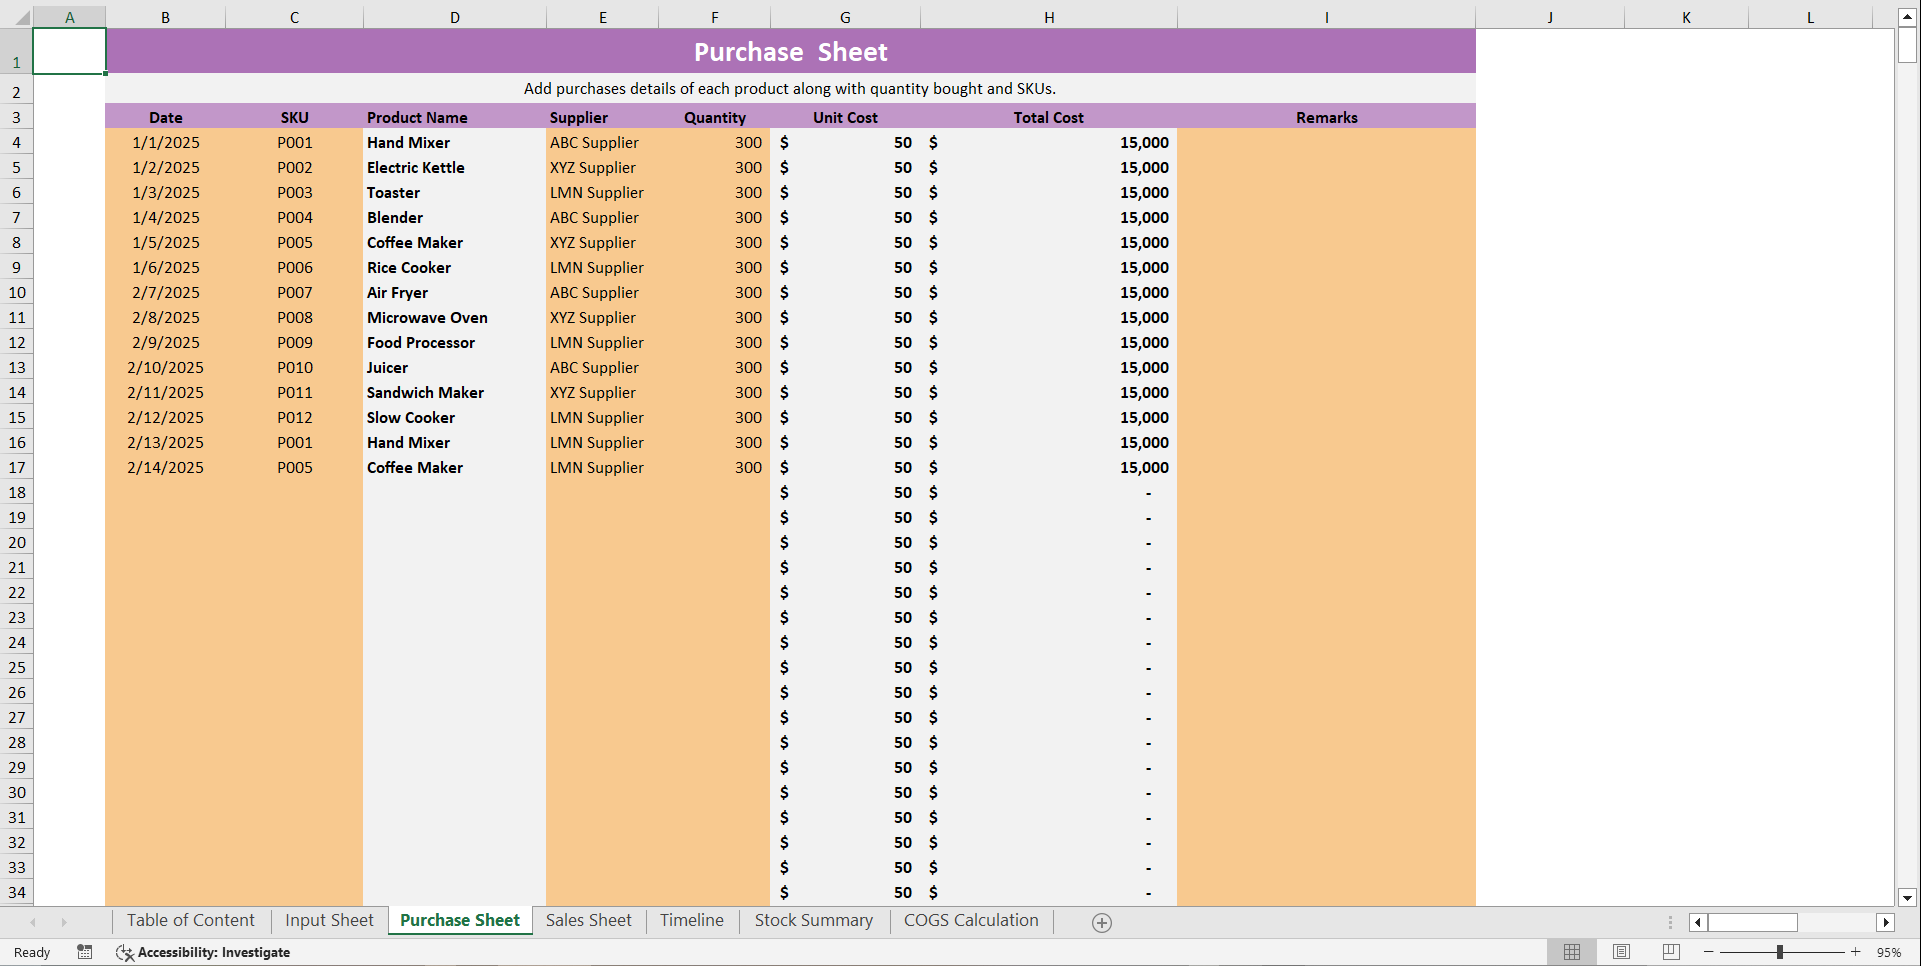
Task: Zoom out using the minus icon
Action: 1709,952
